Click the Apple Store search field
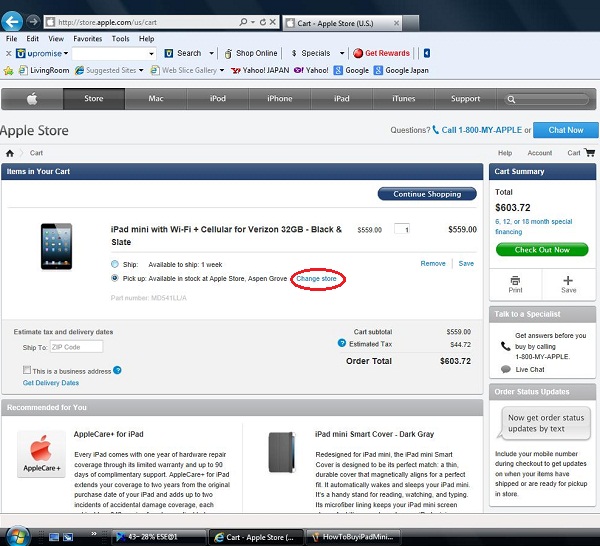 click(x=549, y=99)
